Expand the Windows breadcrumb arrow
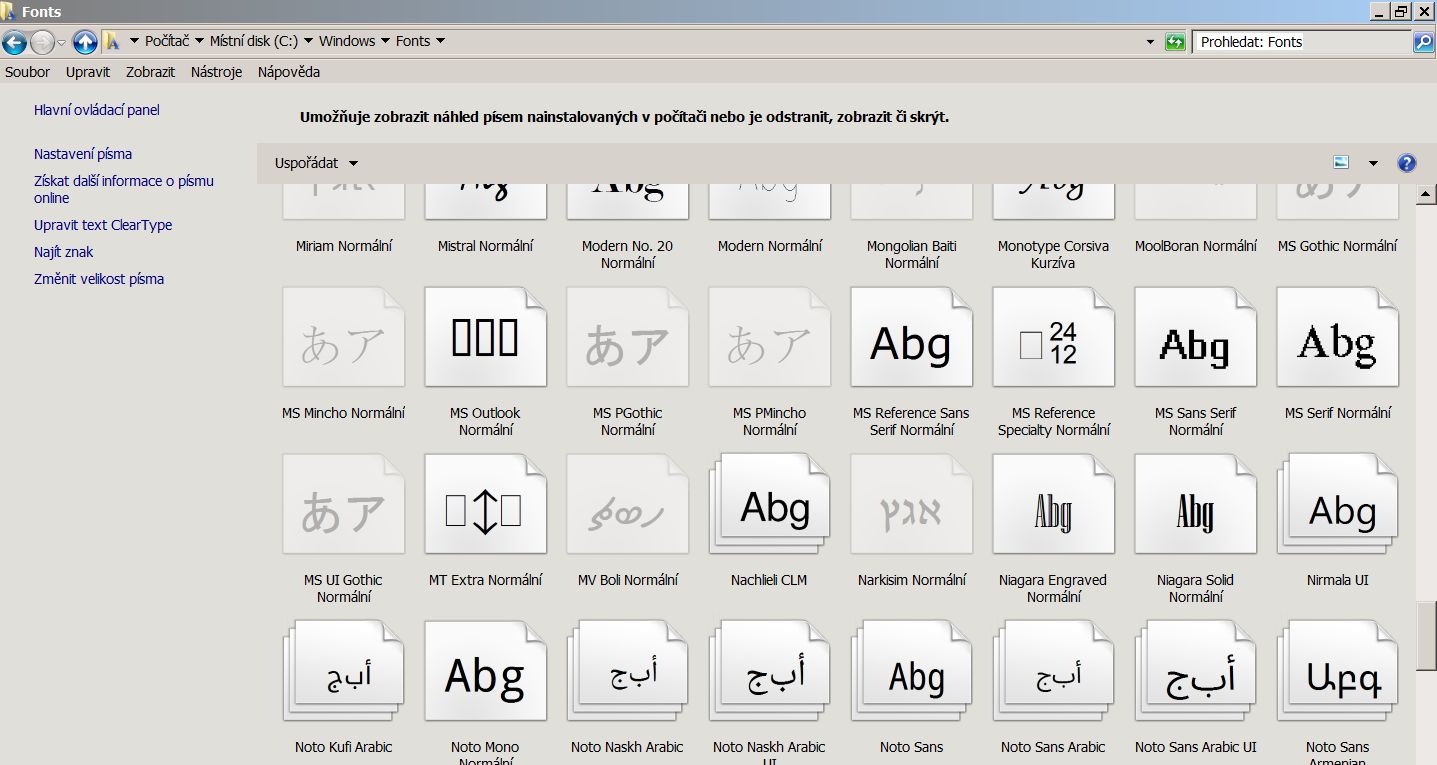The height and width of the screenshot is (765, 1437). [x=385, y=41]
